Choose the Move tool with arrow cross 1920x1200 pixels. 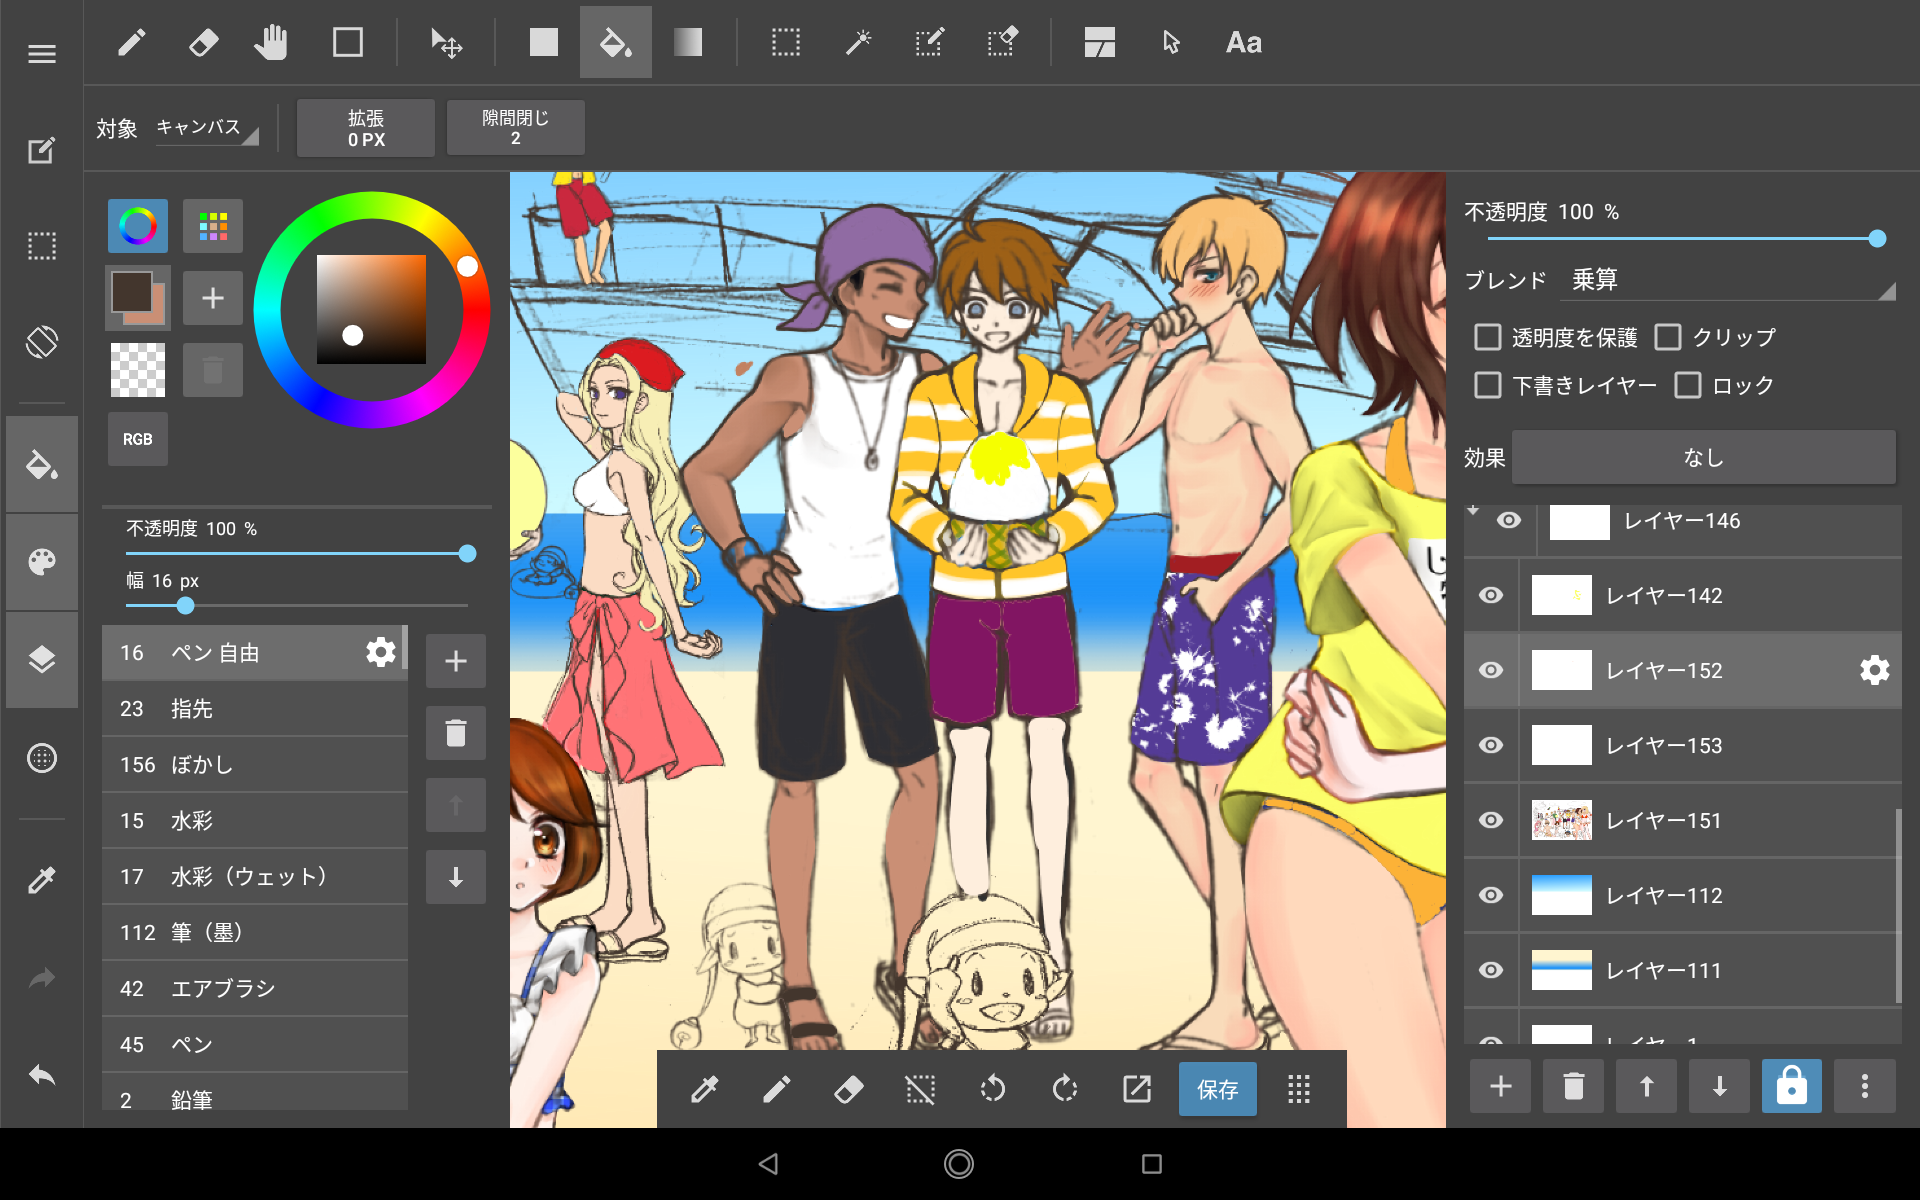tap(446, 42)
